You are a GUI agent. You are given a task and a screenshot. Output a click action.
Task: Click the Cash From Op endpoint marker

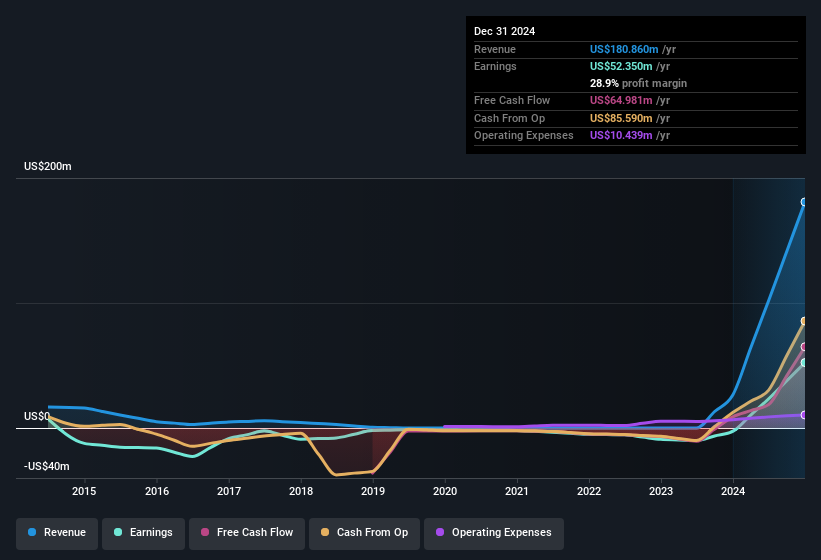(x=804, y=321)
